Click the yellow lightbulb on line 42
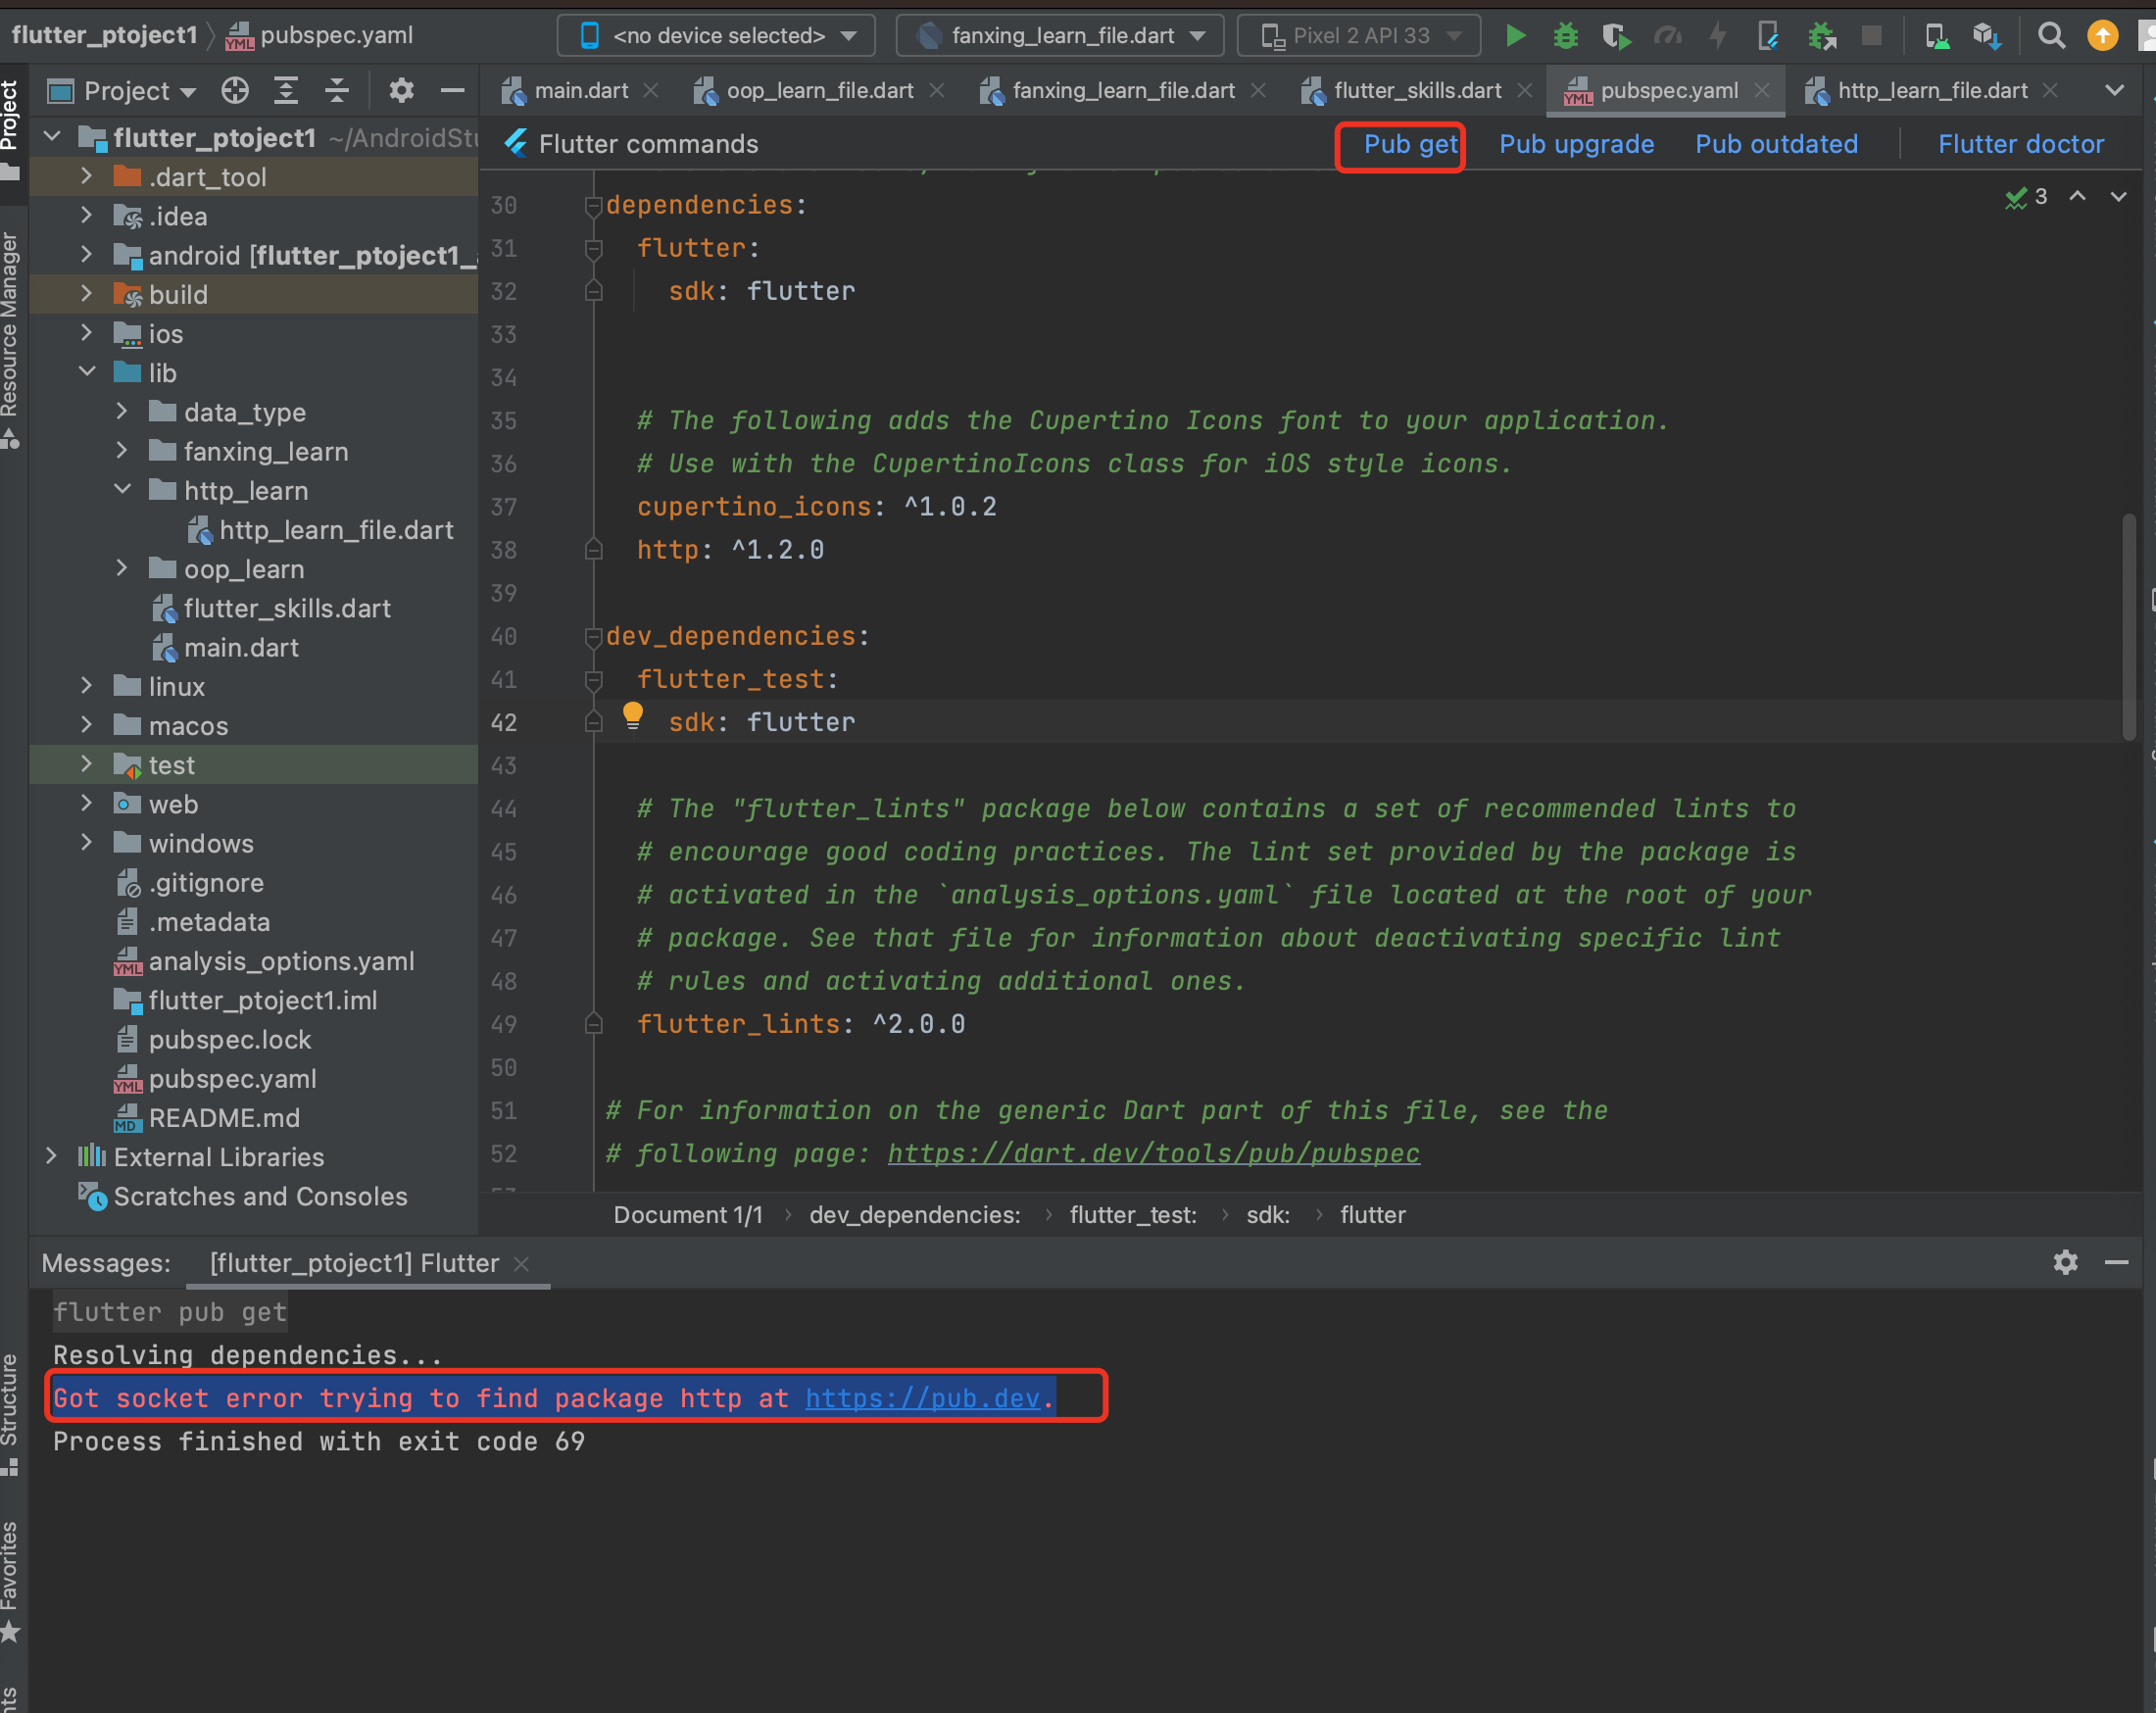Viewport: 2156px width, 1713px height. 633,716
